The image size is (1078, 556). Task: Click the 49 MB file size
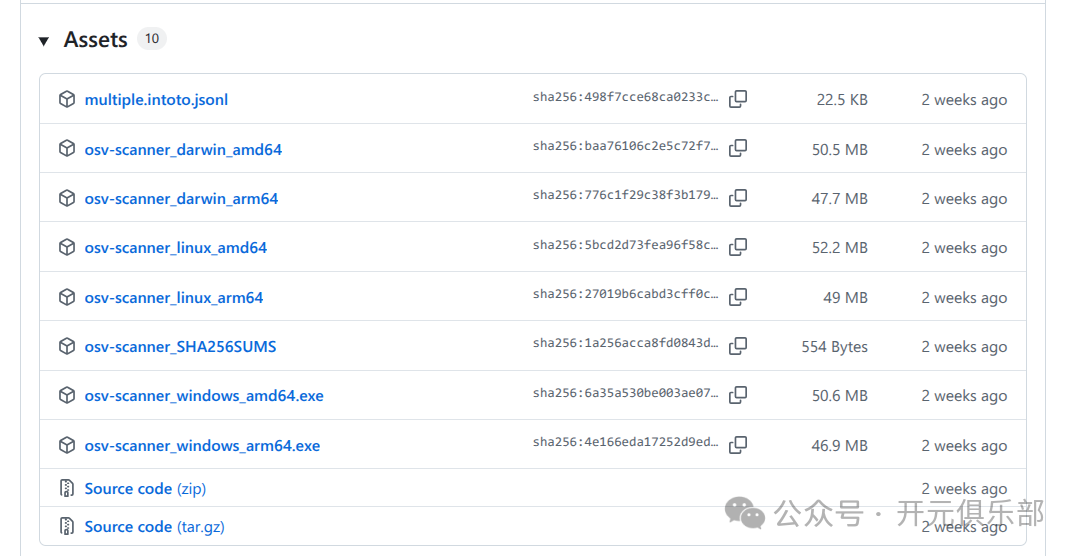point(846,298)
